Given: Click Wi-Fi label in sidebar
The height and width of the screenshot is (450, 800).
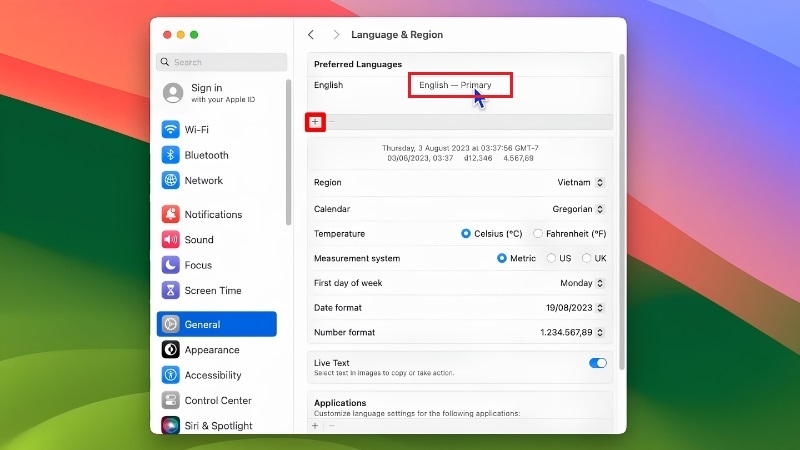Looking at the screenshot, I should coord(196,130).
